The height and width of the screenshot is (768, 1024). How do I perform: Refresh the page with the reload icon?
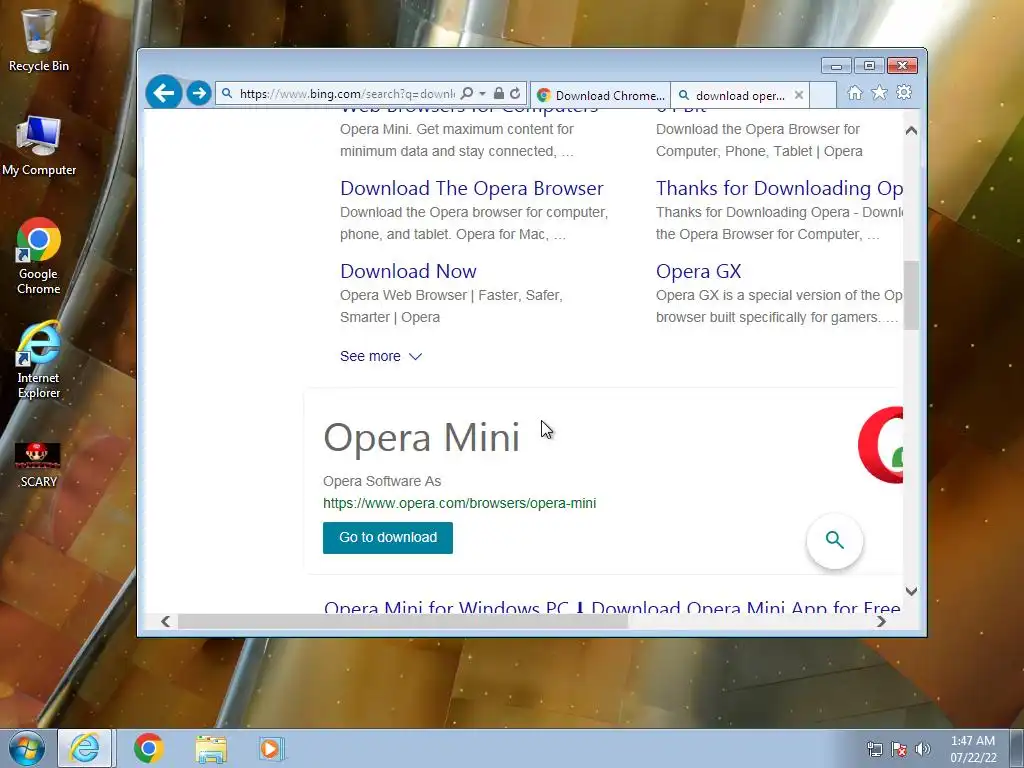point(515,93)
